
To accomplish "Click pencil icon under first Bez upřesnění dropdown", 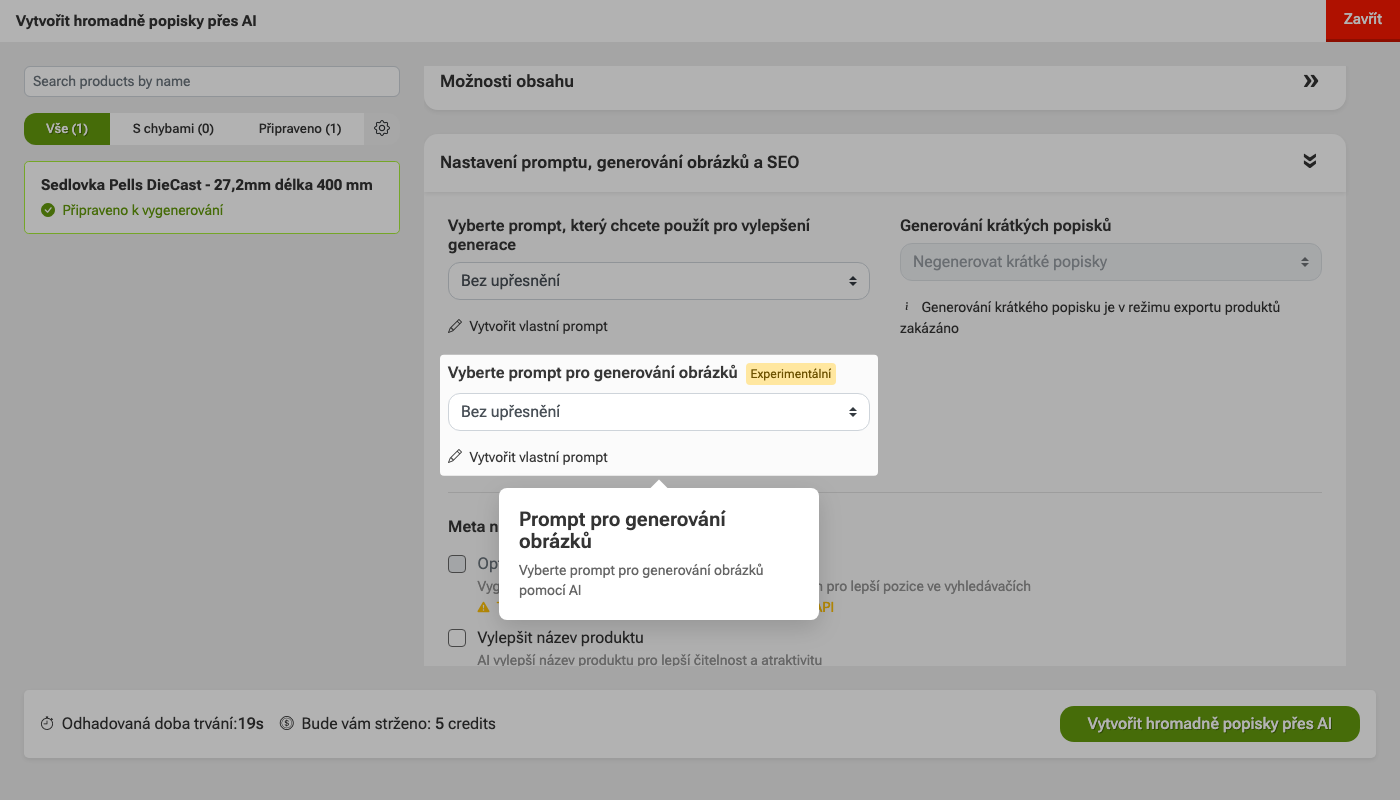I will tap(455, 326).
